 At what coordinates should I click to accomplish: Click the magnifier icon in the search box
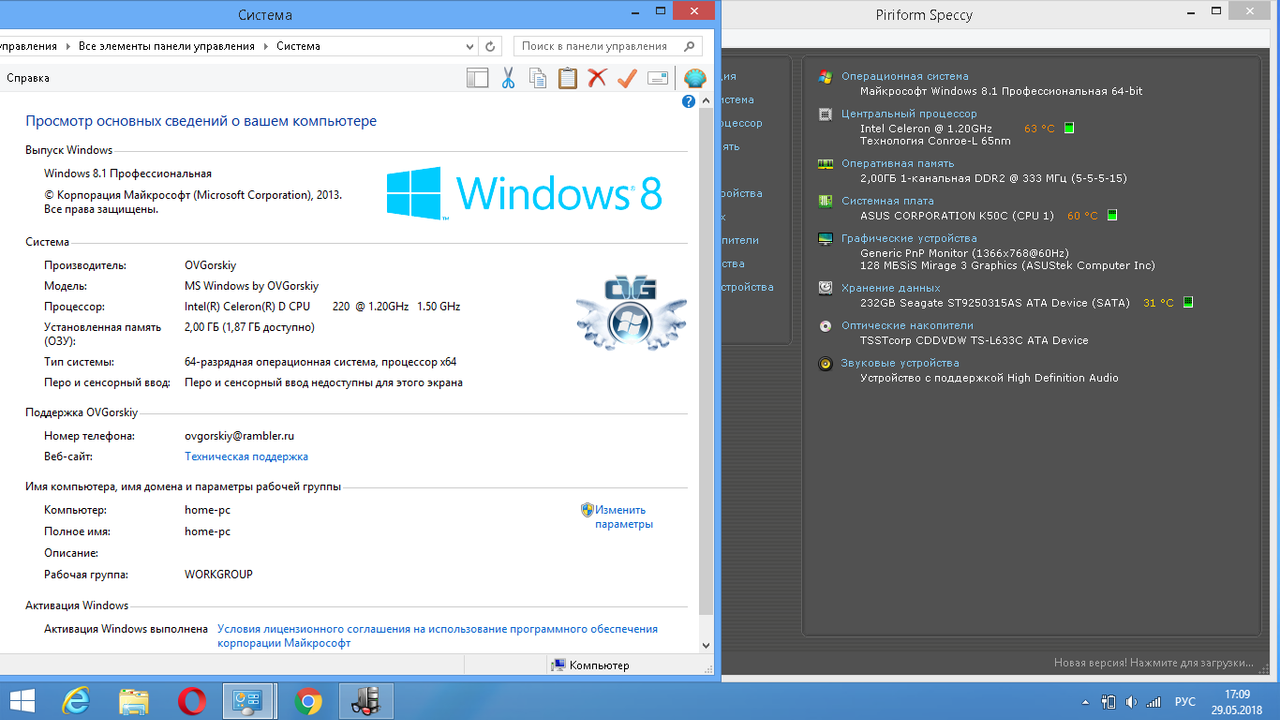point(689,46)
